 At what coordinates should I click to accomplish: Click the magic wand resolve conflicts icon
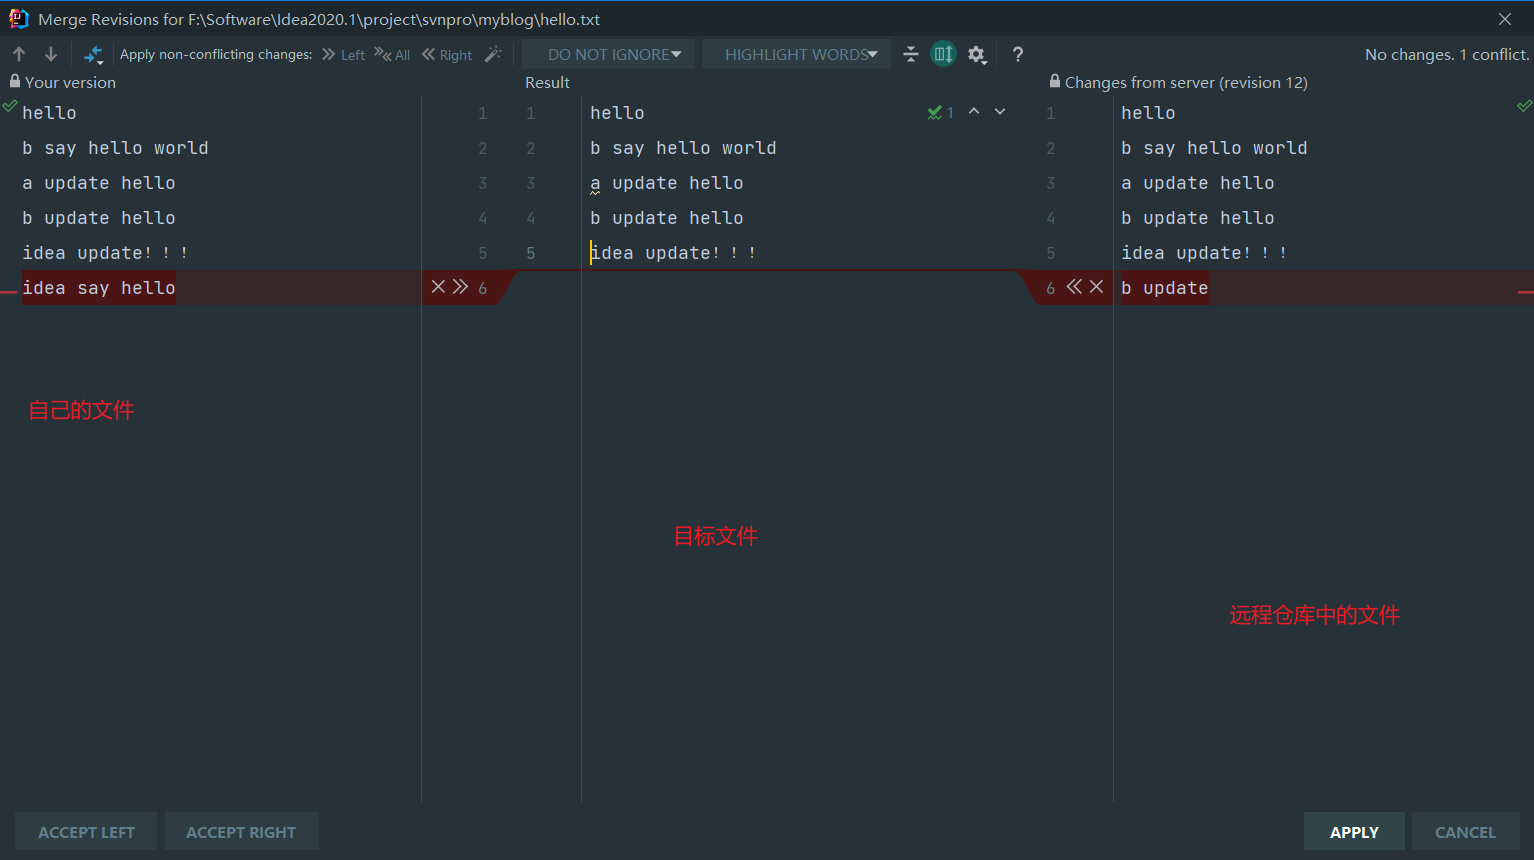coord(493,54)
